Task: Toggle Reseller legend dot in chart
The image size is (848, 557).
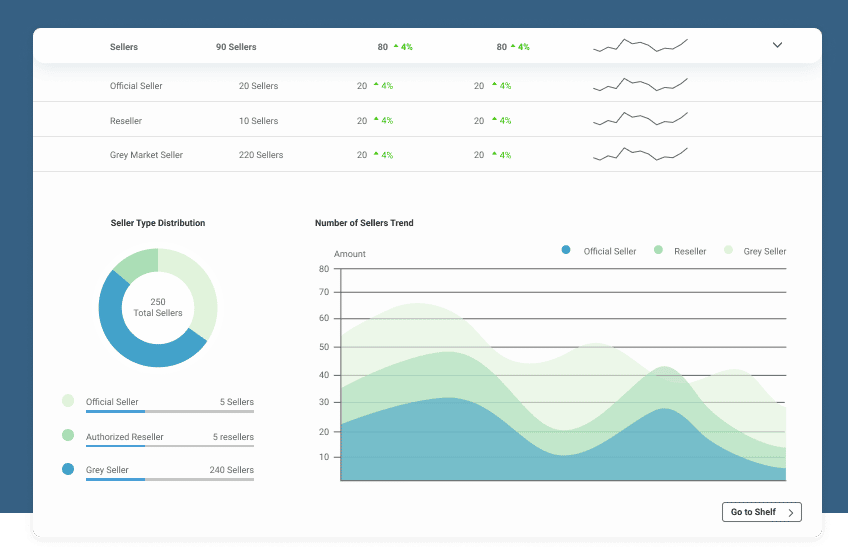Action: point(658,251)
